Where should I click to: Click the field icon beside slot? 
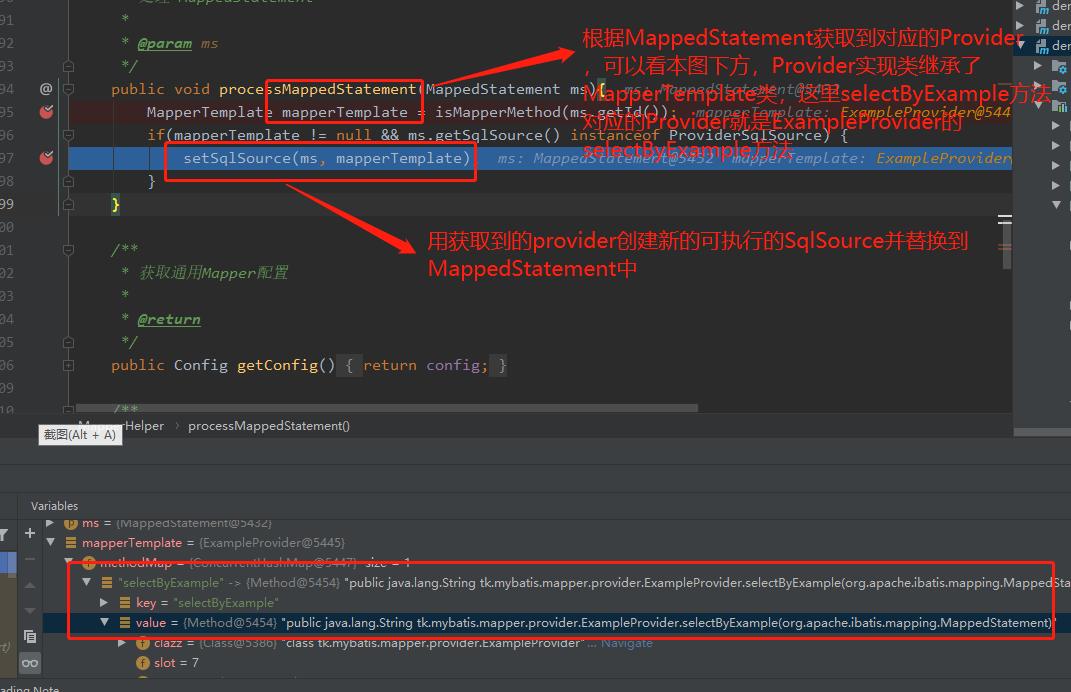tap(143, 663)
